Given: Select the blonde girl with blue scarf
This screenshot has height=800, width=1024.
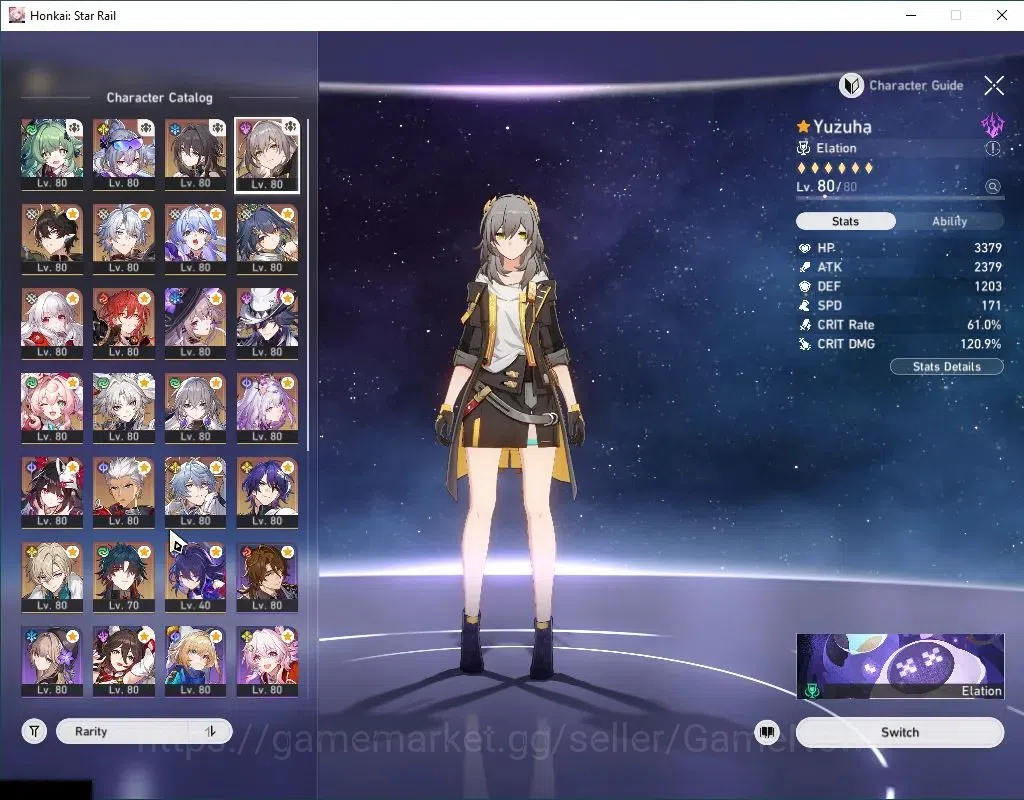Looking at the screenshot, I should (195, 662).
